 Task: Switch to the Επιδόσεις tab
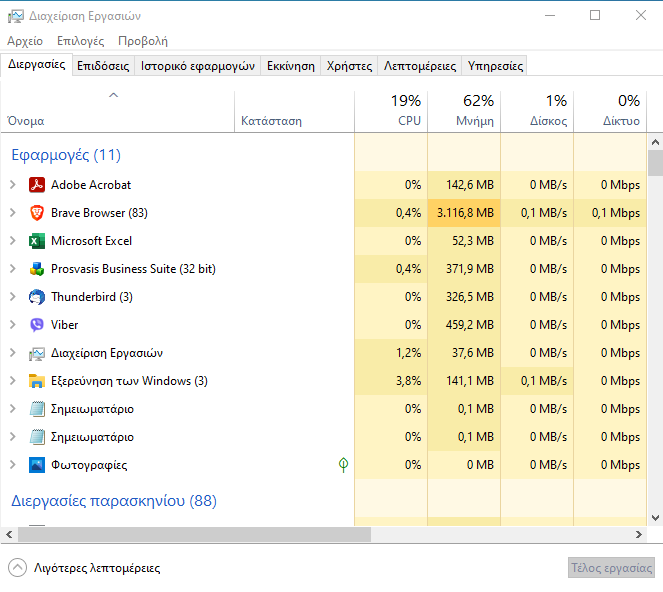coord(103,66)
